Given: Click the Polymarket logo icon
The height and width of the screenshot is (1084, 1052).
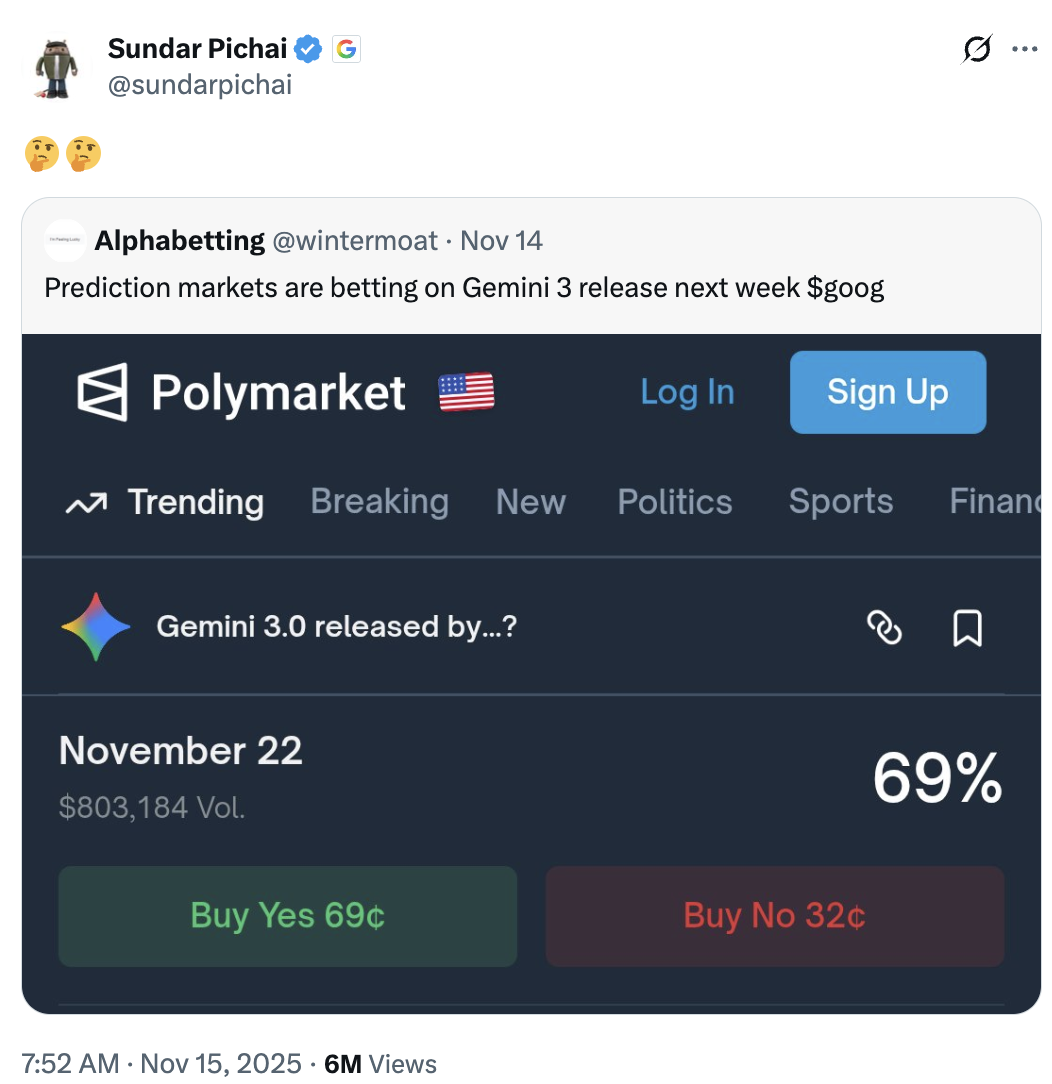Looking at the screenshot, I should (x=103, y=392).
